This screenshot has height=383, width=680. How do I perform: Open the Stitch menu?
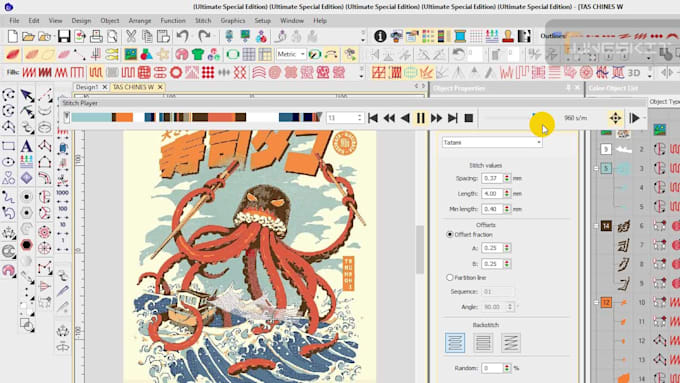pyautogui.click(x=203, y=20)
